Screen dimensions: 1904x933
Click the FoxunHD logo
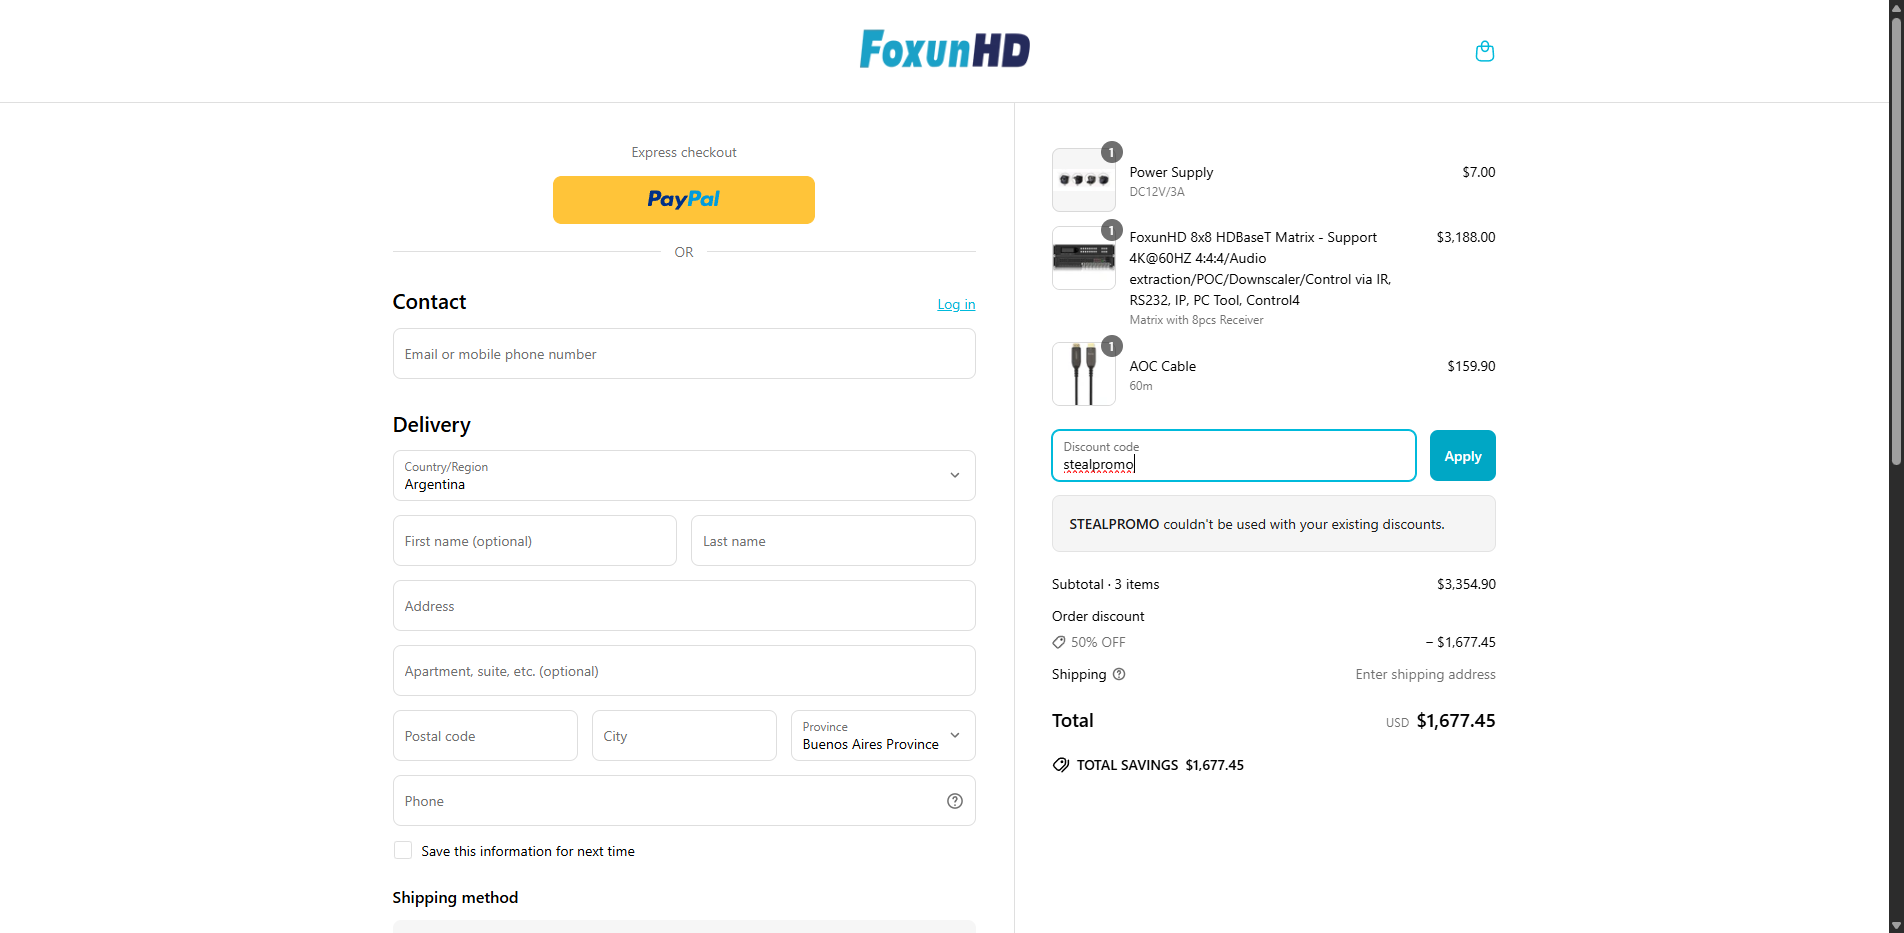945,49
